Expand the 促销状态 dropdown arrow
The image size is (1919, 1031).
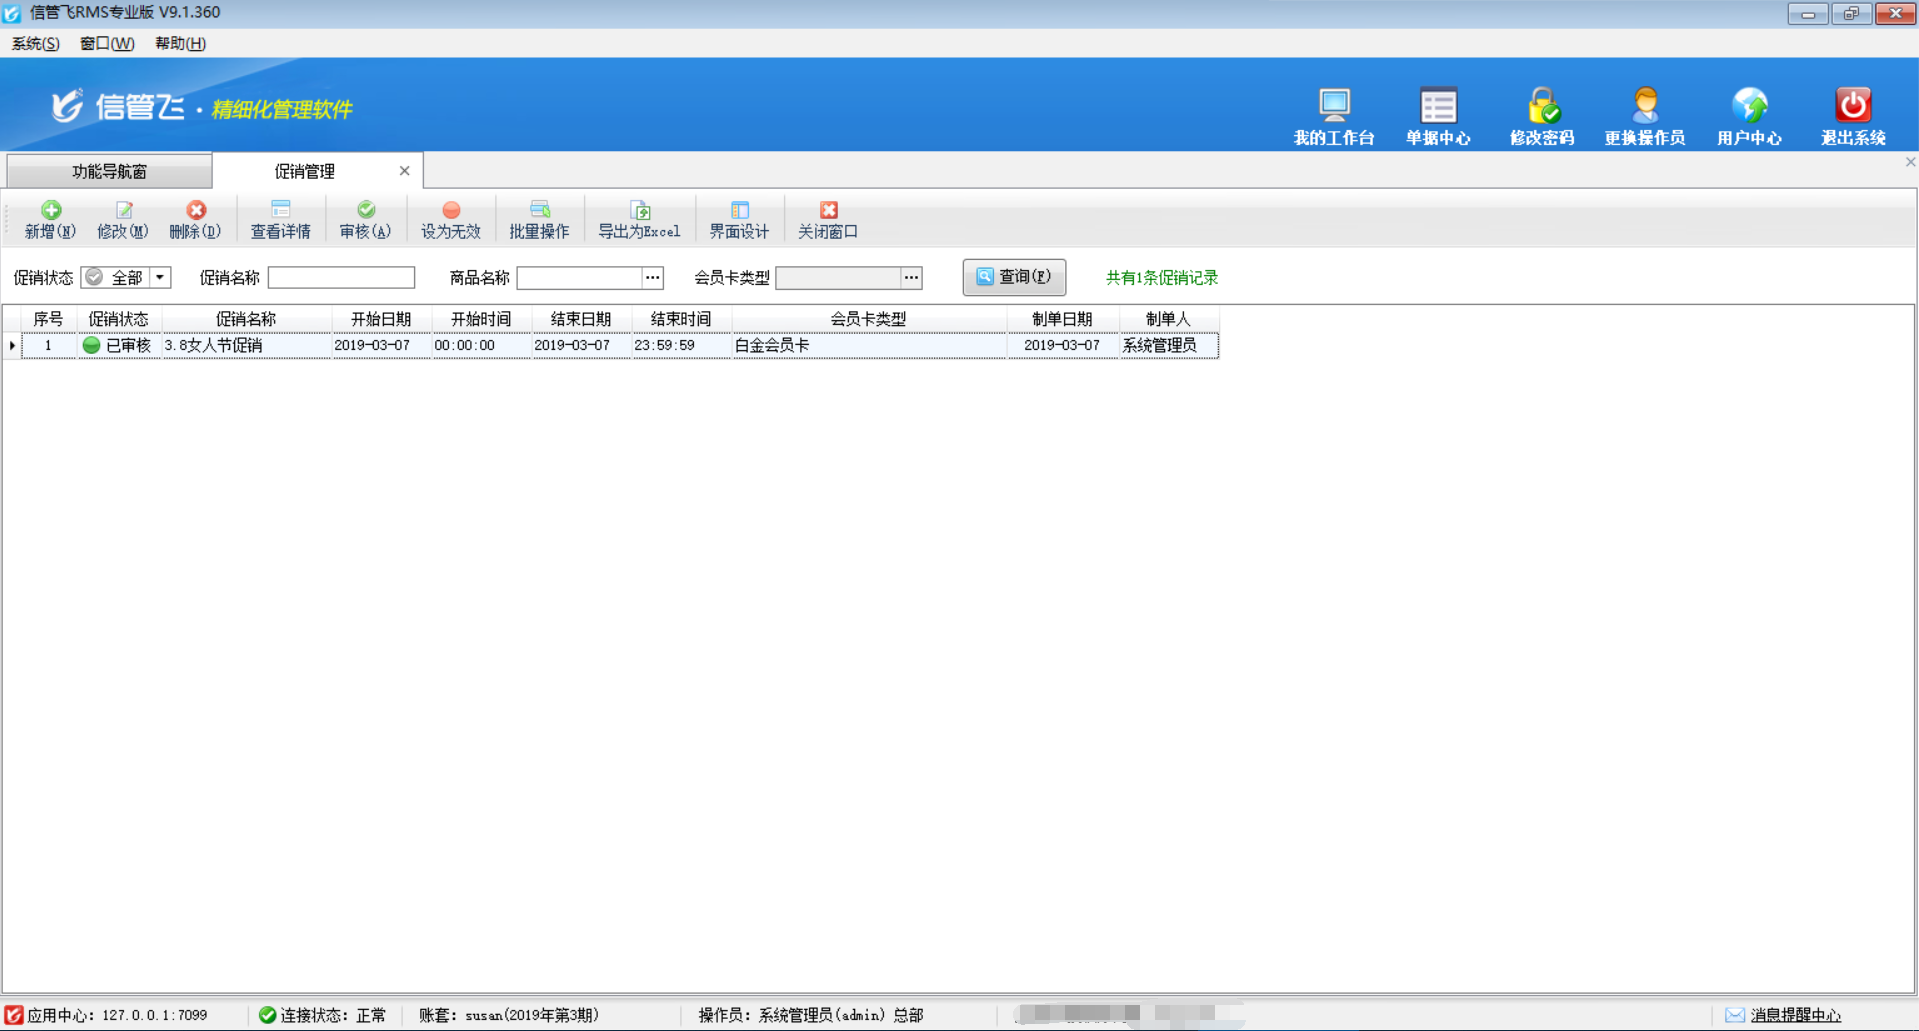(160, 277)
